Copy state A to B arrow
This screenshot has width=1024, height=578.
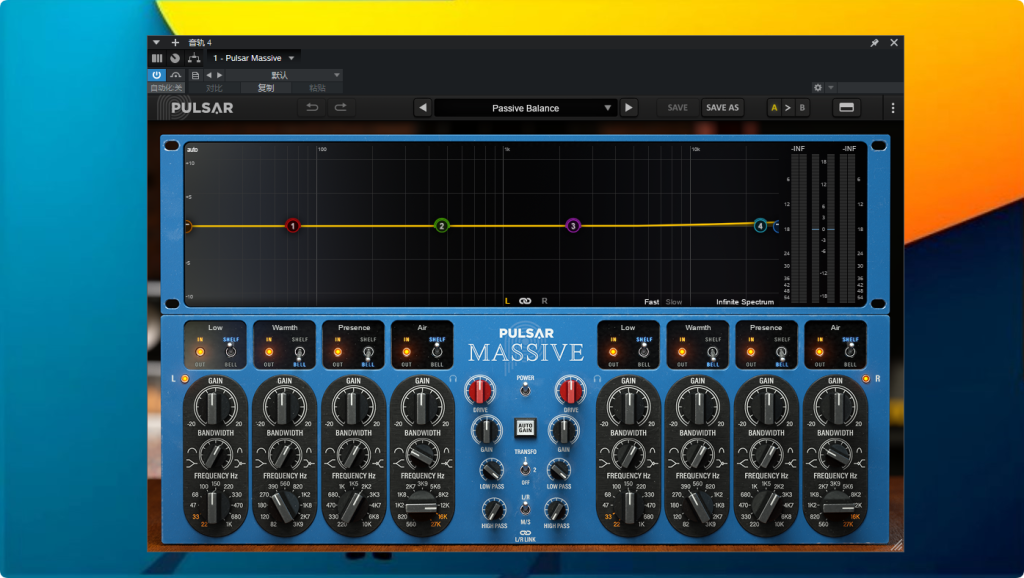pos(788,108)
